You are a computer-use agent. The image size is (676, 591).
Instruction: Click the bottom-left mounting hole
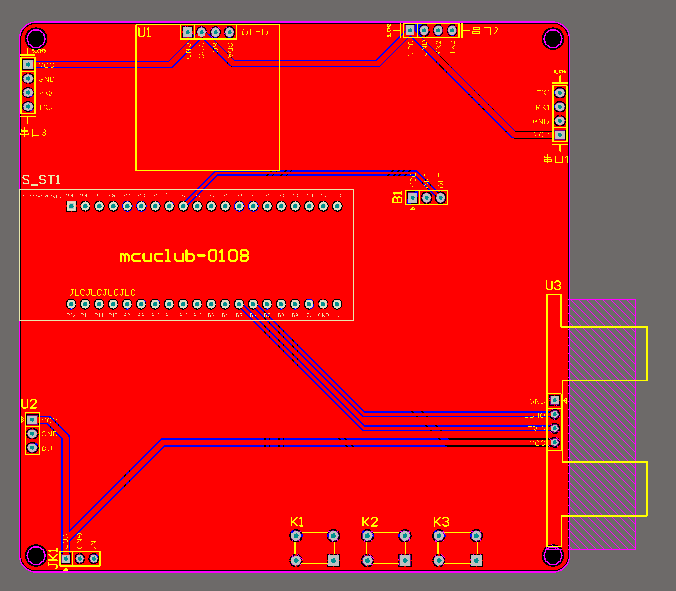click(36, 555)
